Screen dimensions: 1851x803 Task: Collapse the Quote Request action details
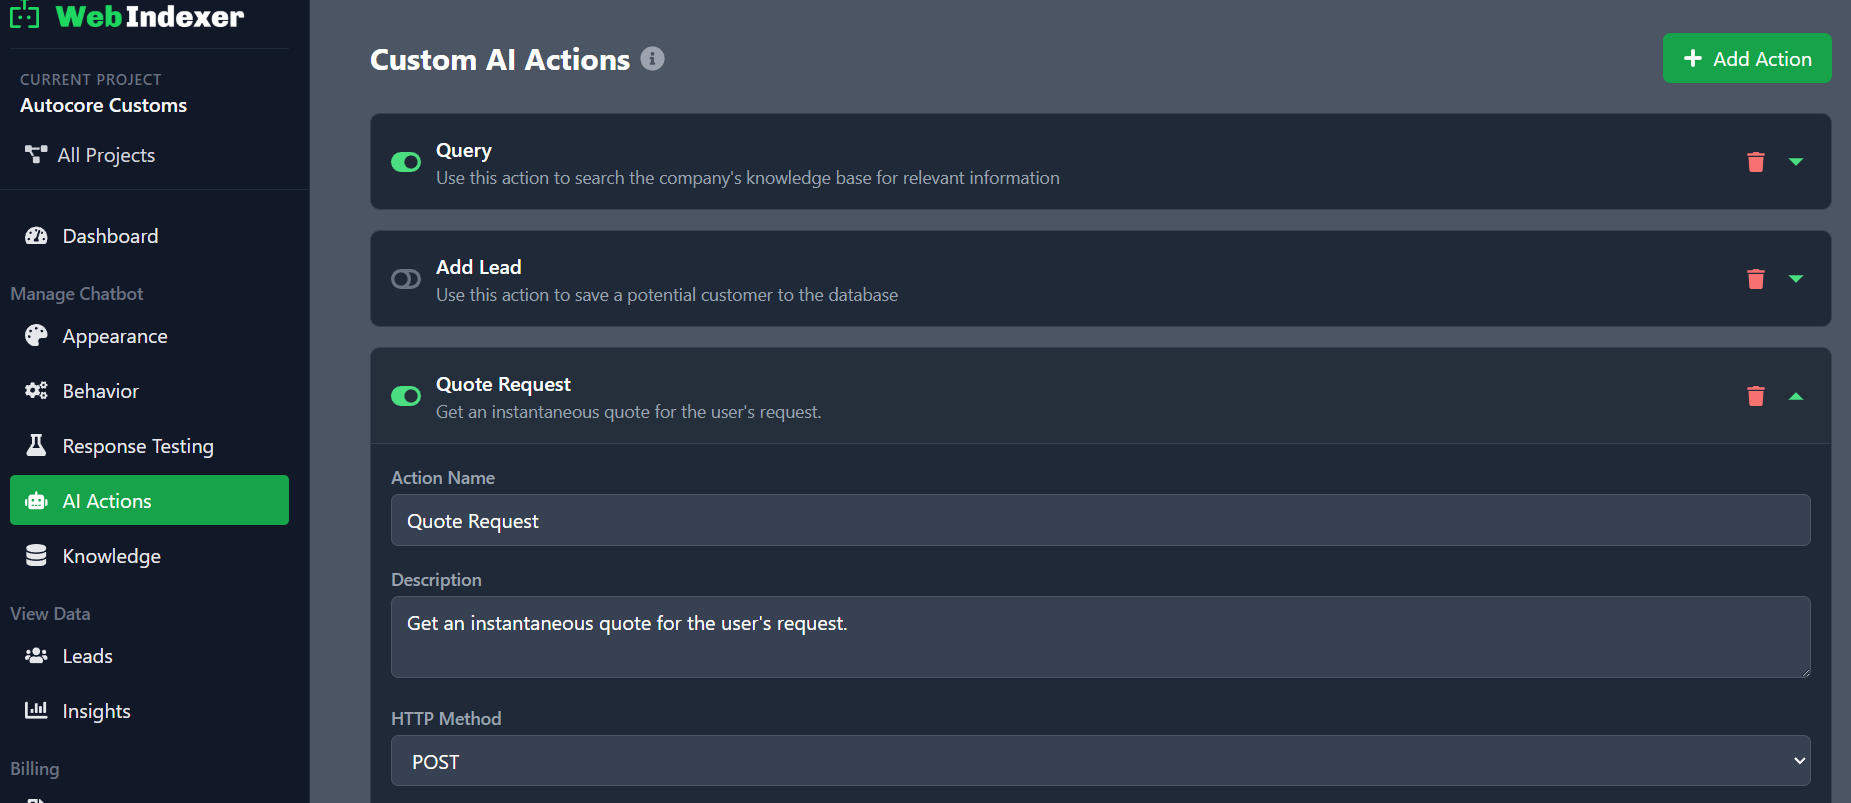[1797, 396]
